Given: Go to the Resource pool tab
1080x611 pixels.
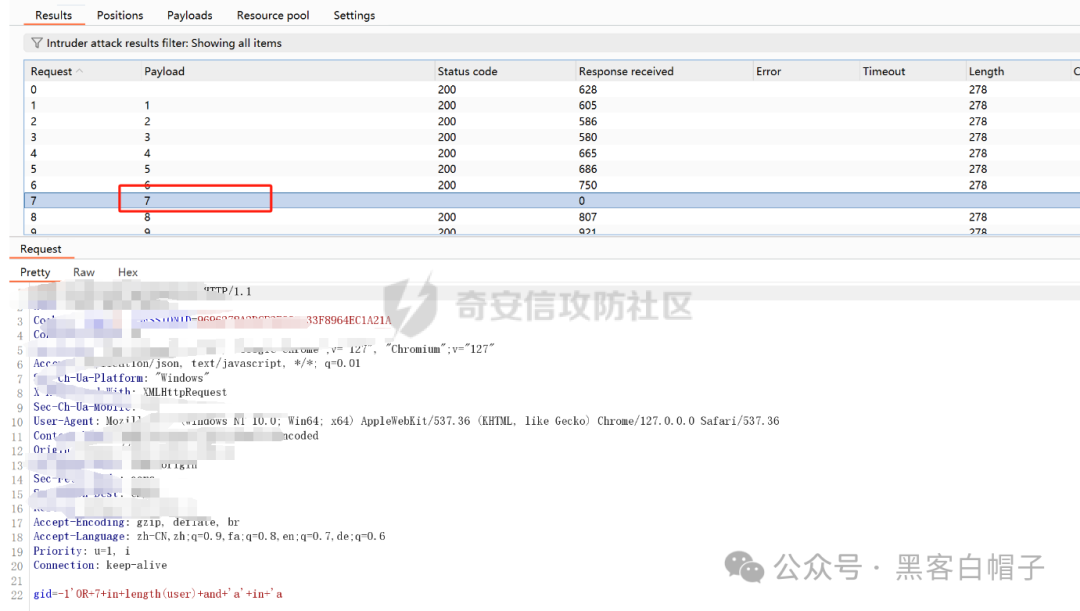Looking at the screenshot, I should (x=273, y=15).
